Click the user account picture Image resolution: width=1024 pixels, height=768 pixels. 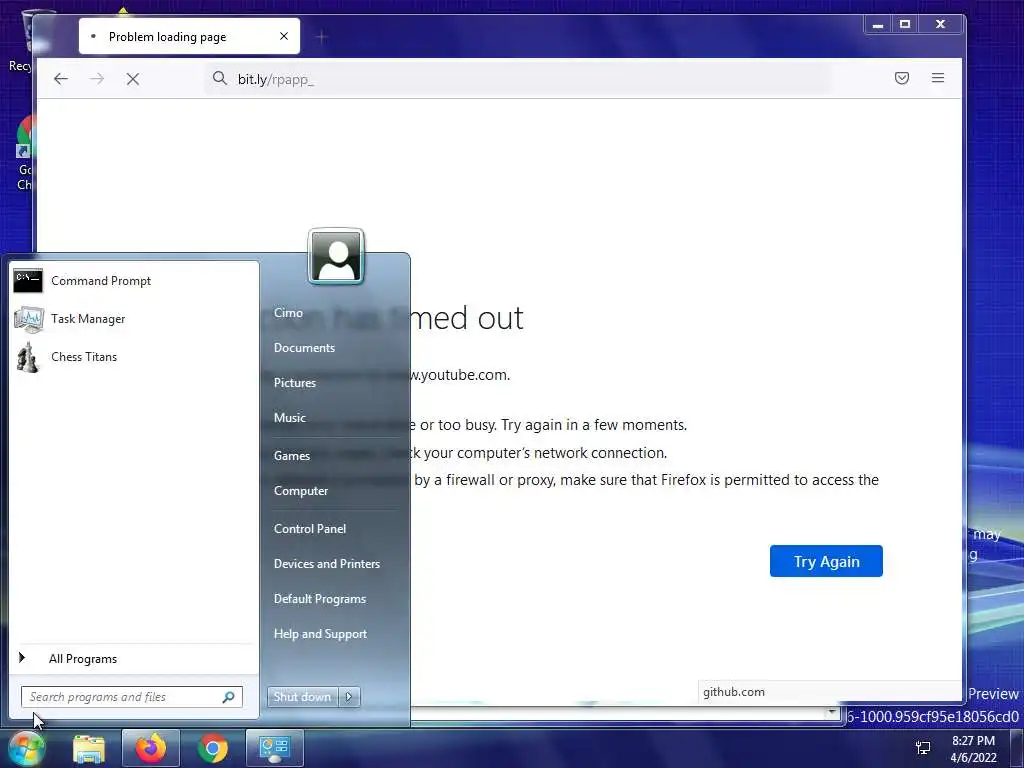[x=336, y=257]
